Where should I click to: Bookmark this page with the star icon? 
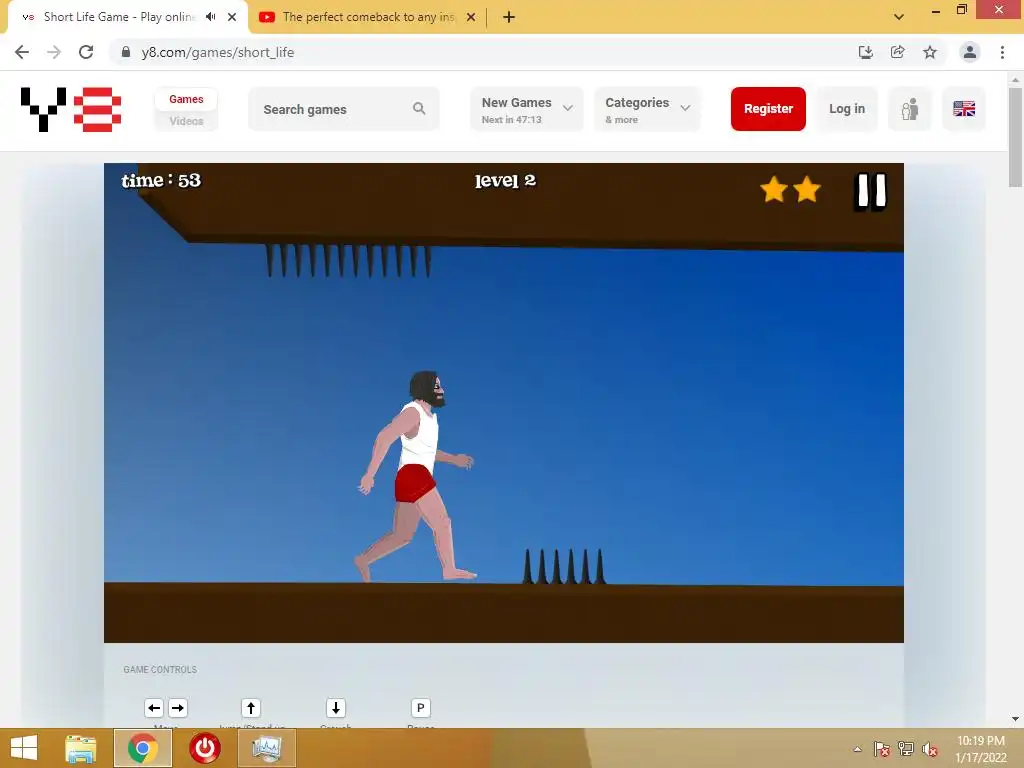930,52
